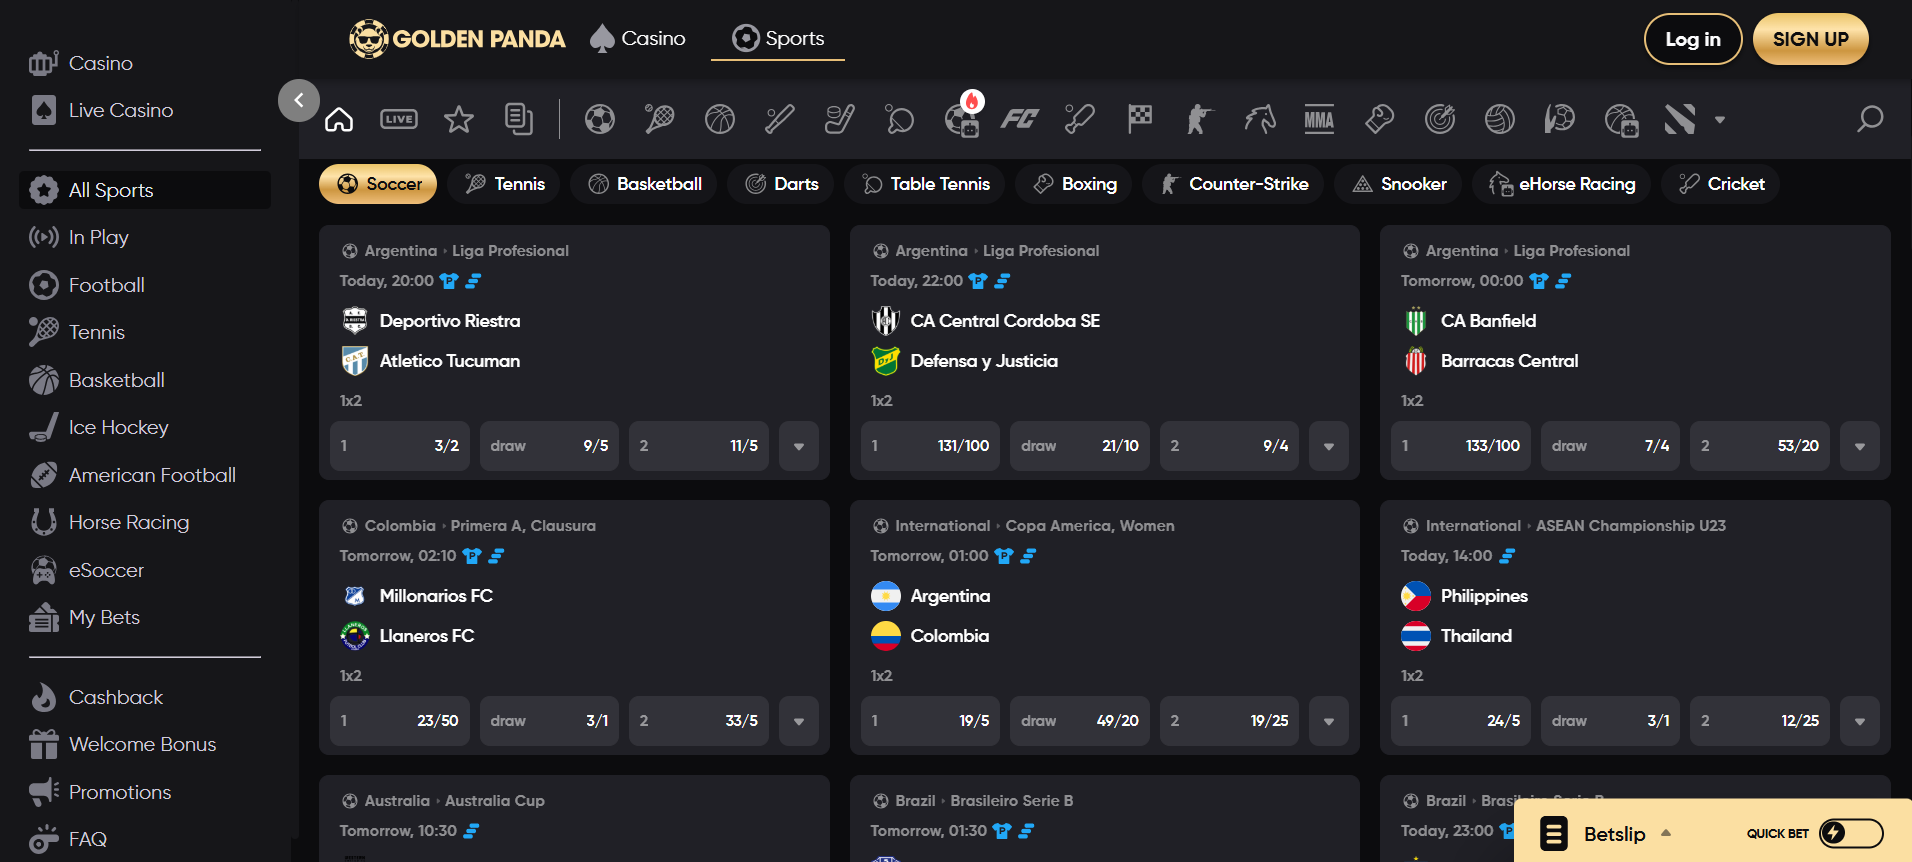Screen dimensions: 1912x862
Task: Open the LIVE events icon
Action: click(x=399, y=120)
